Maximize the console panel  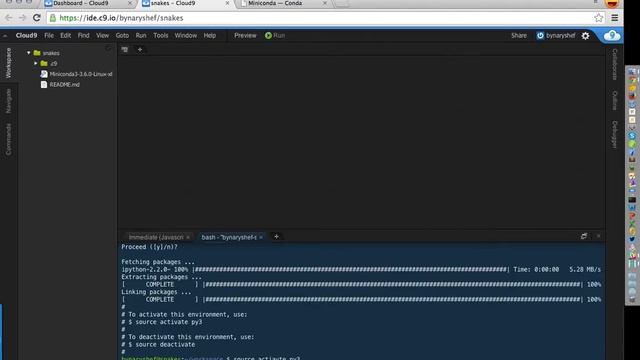click(584, 236)
